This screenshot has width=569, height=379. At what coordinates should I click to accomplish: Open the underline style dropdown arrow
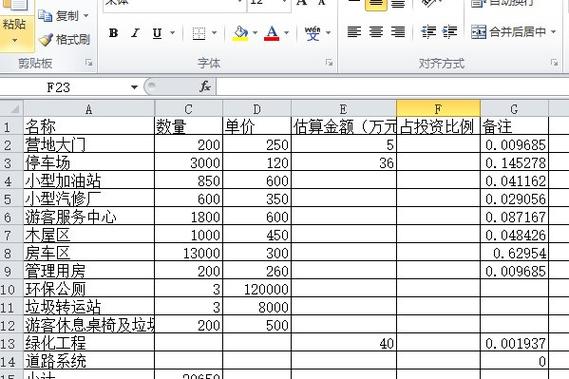(172, 33)
